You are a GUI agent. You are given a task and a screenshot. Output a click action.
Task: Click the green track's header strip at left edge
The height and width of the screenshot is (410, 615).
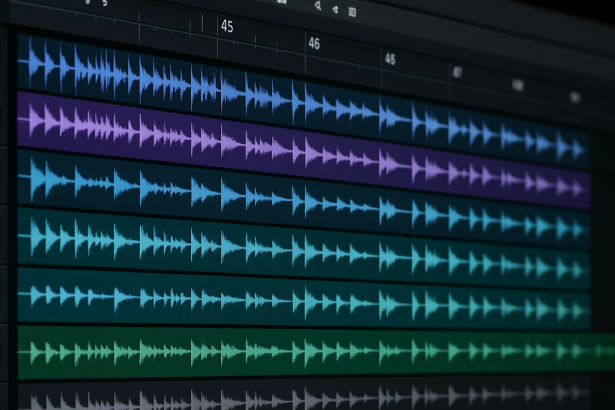click(x=8, y=350)
